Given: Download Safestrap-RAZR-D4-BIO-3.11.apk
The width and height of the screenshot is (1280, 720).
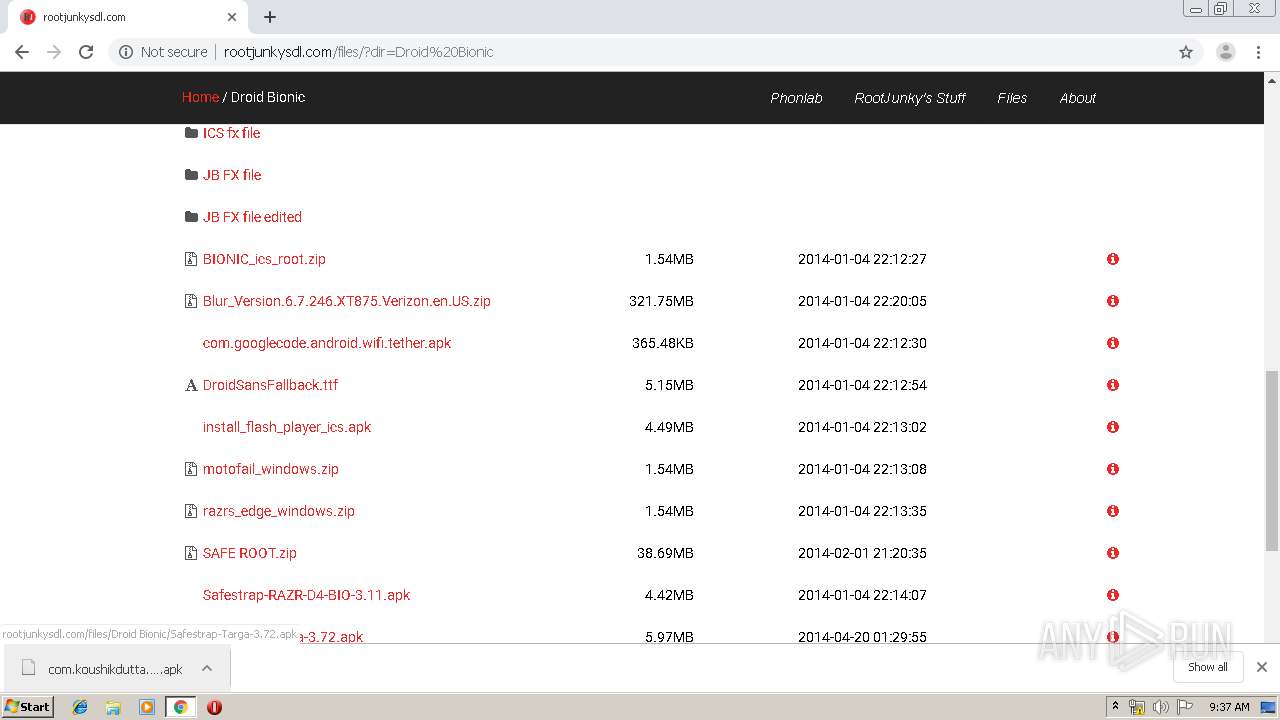Looking at the screenshot, I should click(306, 595).
